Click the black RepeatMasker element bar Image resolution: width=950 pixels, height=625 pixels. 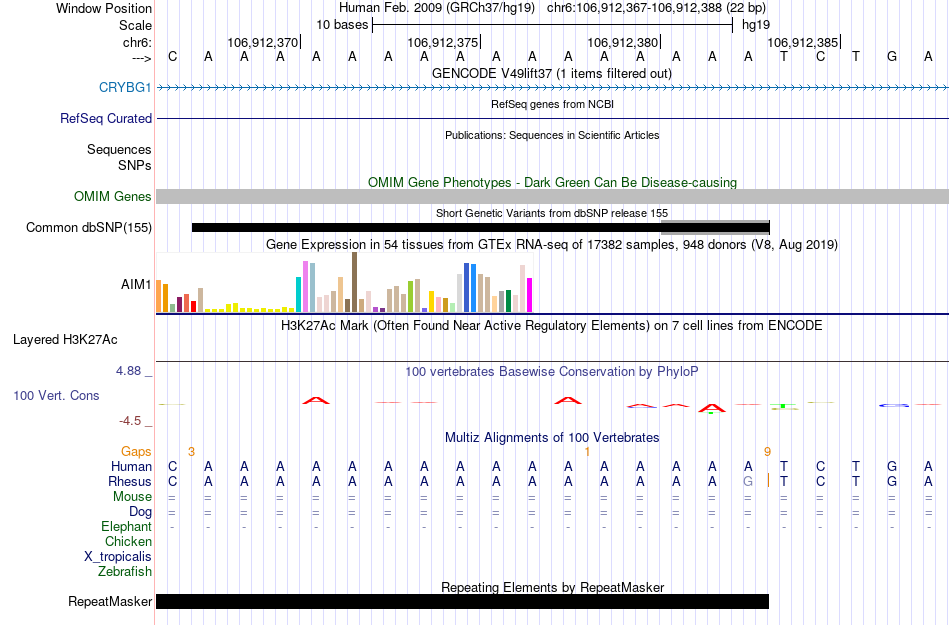coord(462,601)
